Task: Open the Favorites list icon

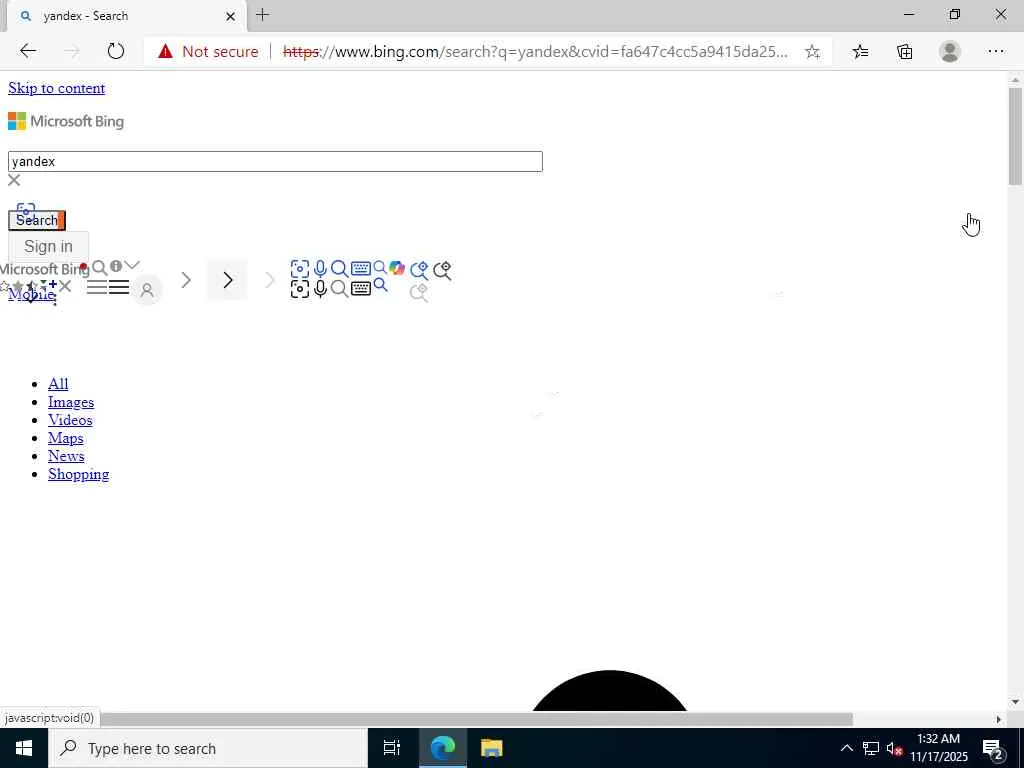Action: [860, 52]
